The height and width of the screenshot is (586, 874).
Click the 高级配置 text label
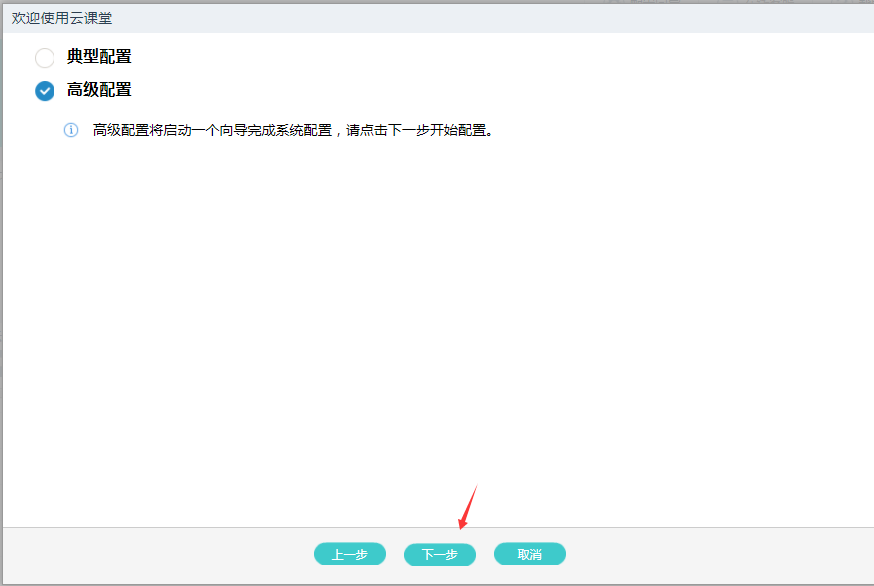click(99, 90)
